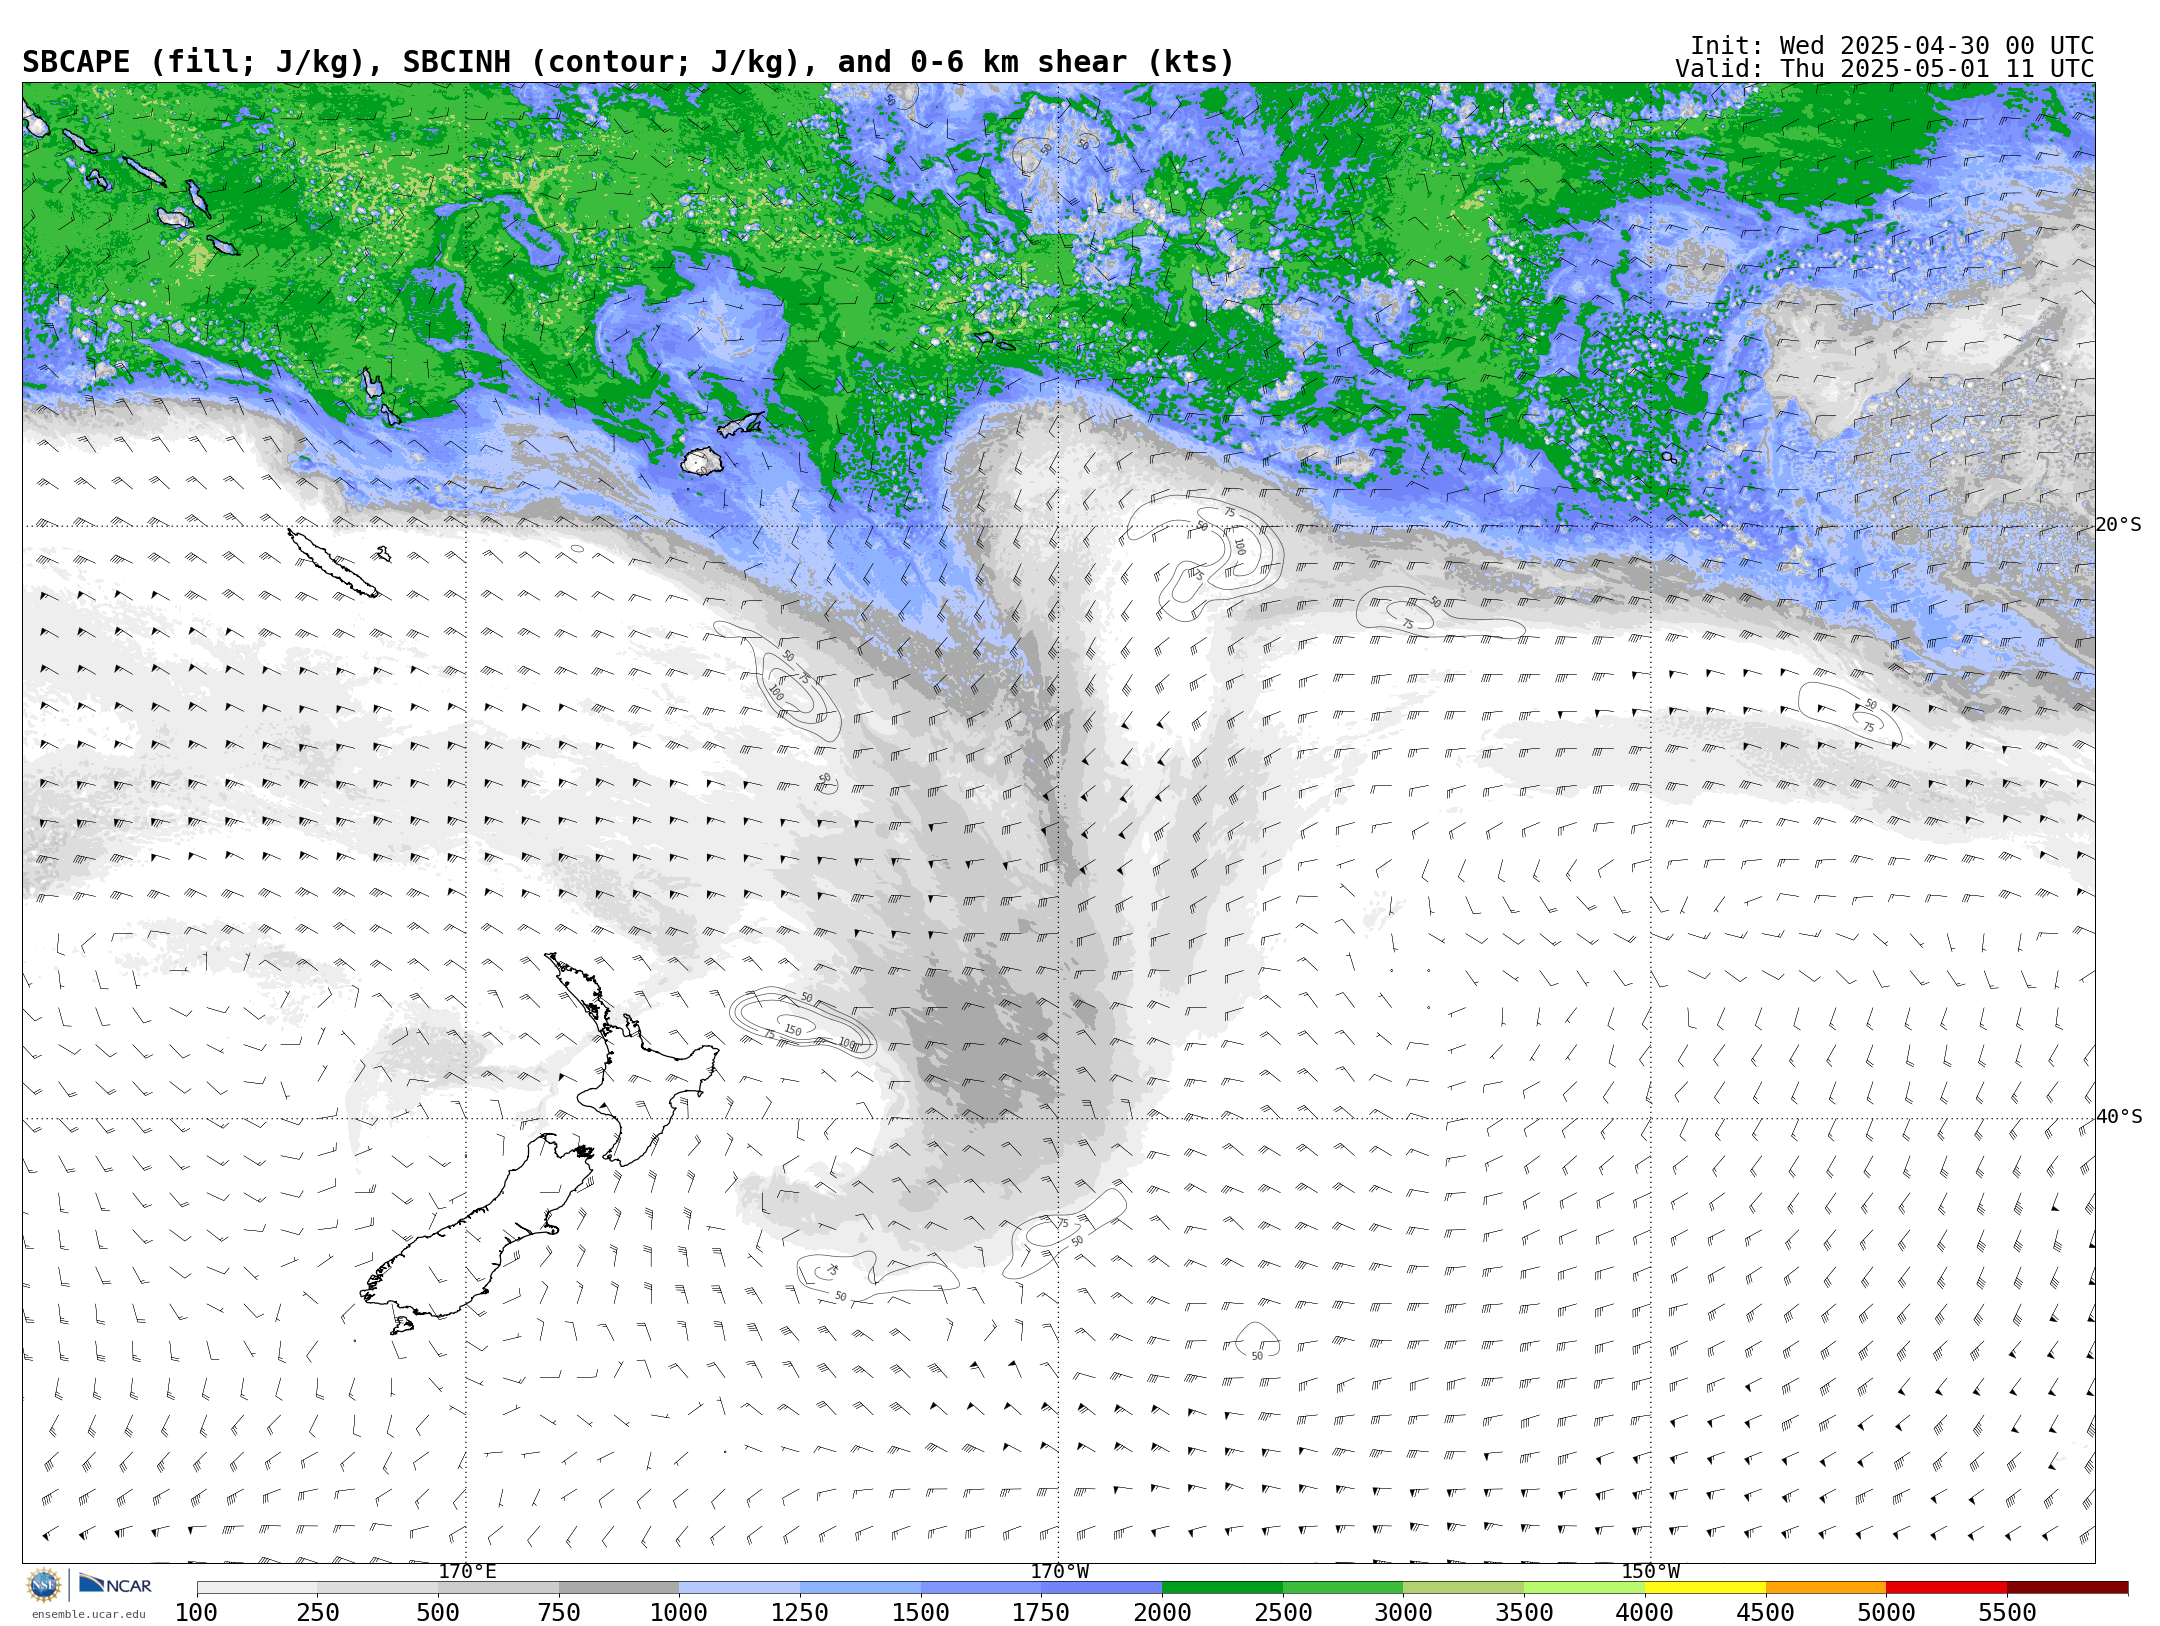Screen dimensions: 2160x1626
Task: Select the red 5000–5500 colorbar segment
Action: 1946,1588
